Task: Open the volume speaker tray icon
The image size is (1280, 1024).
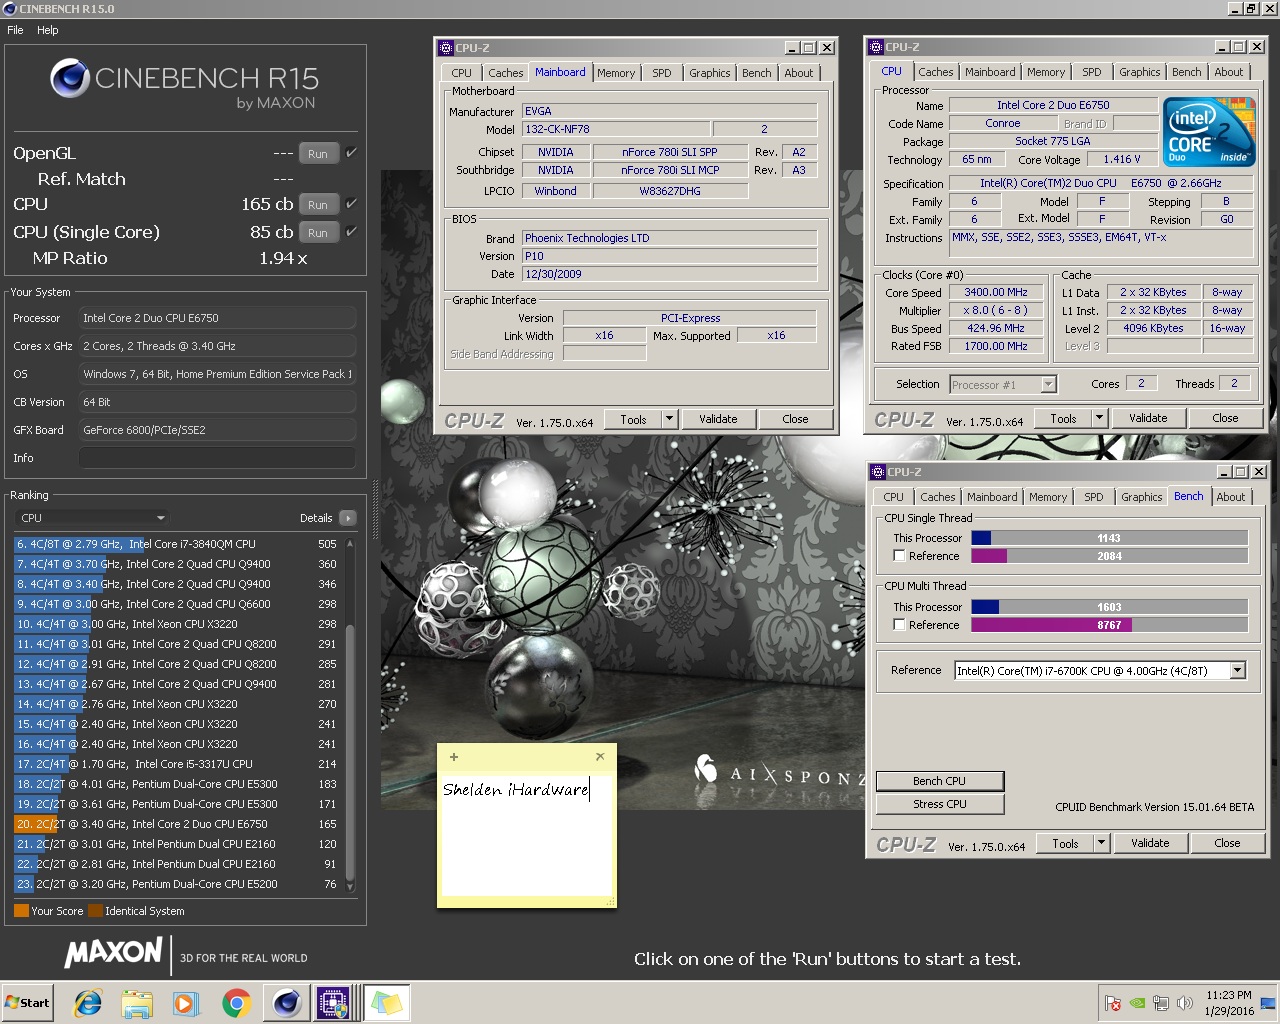Action: coord(1185,1003)
